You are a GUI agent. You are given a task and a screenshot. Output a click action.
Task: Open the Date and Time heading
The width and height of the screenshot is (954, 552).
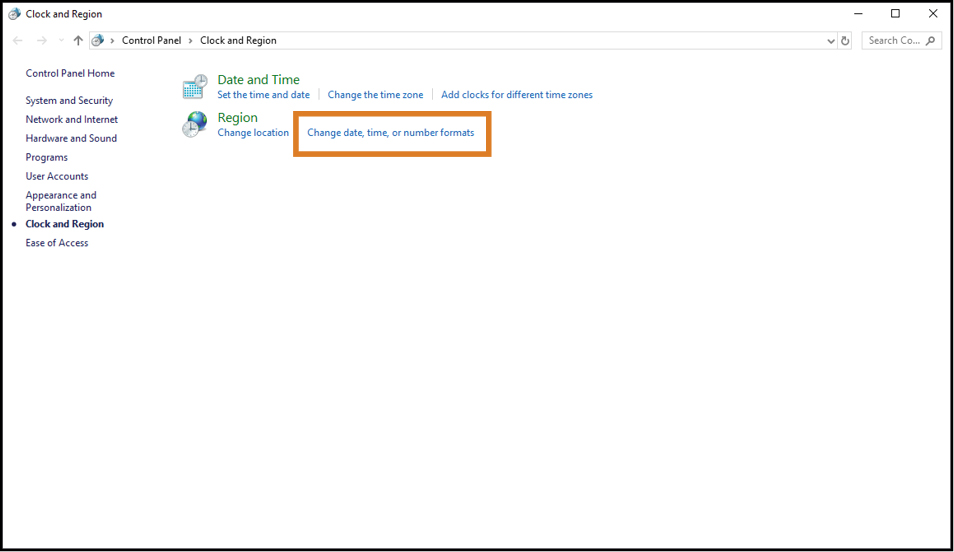(x=259, y=79)
